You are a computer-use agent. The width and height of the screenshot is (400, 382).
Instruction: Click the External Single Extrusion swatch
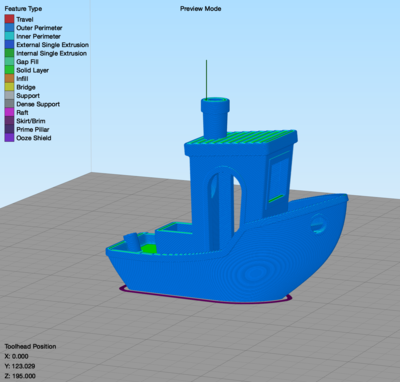coord(9,45)
